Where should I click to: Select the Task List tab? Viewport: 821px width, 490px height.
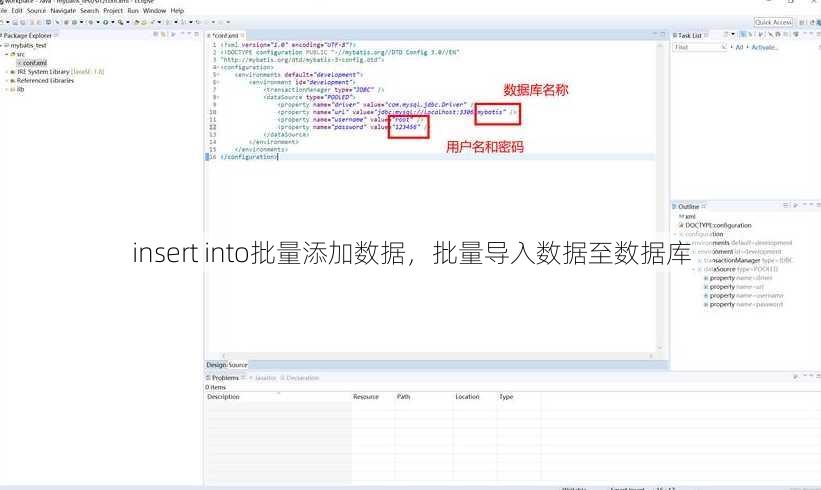pos(690,36)
